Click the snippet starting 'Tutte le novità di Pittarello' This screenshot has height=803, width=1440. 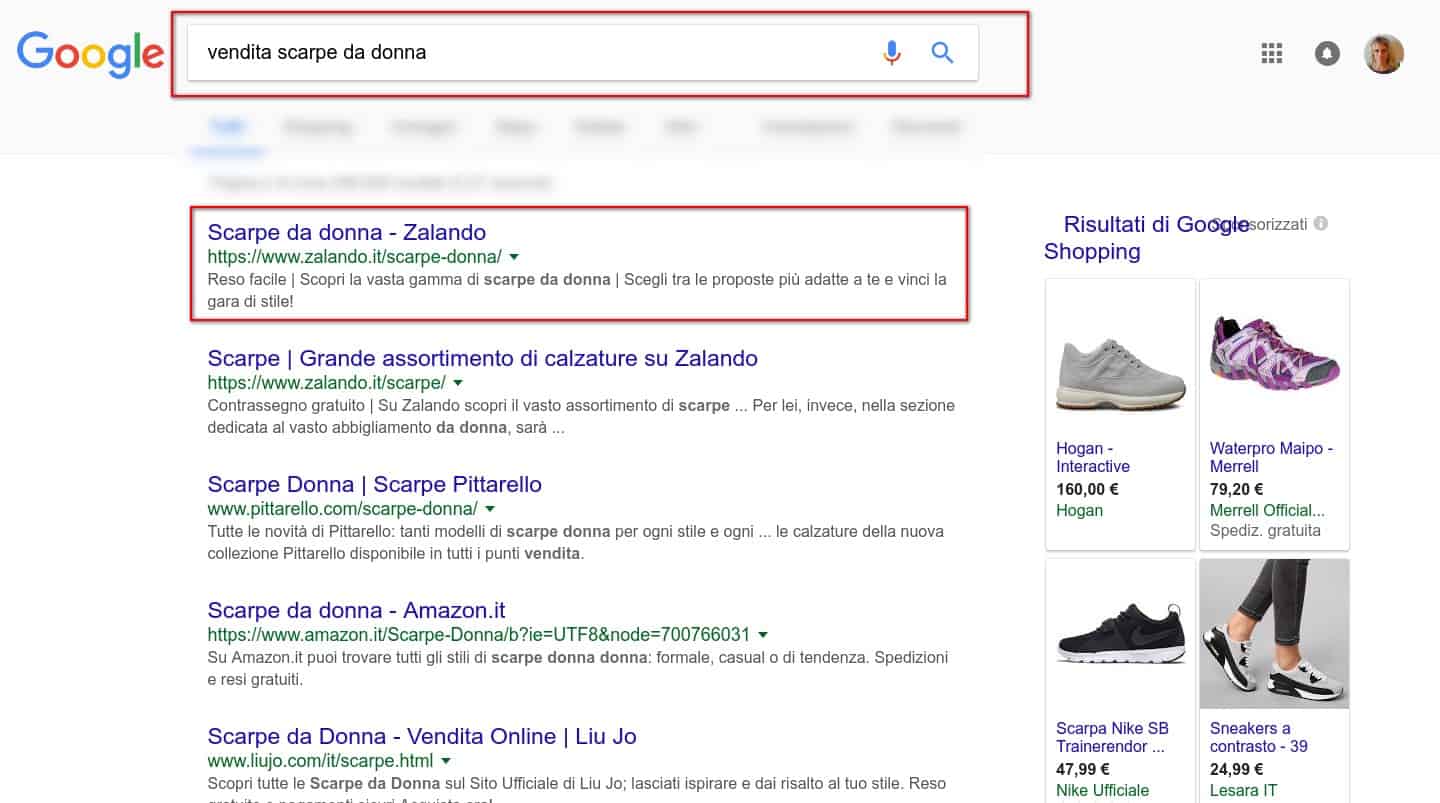[575, 542]
